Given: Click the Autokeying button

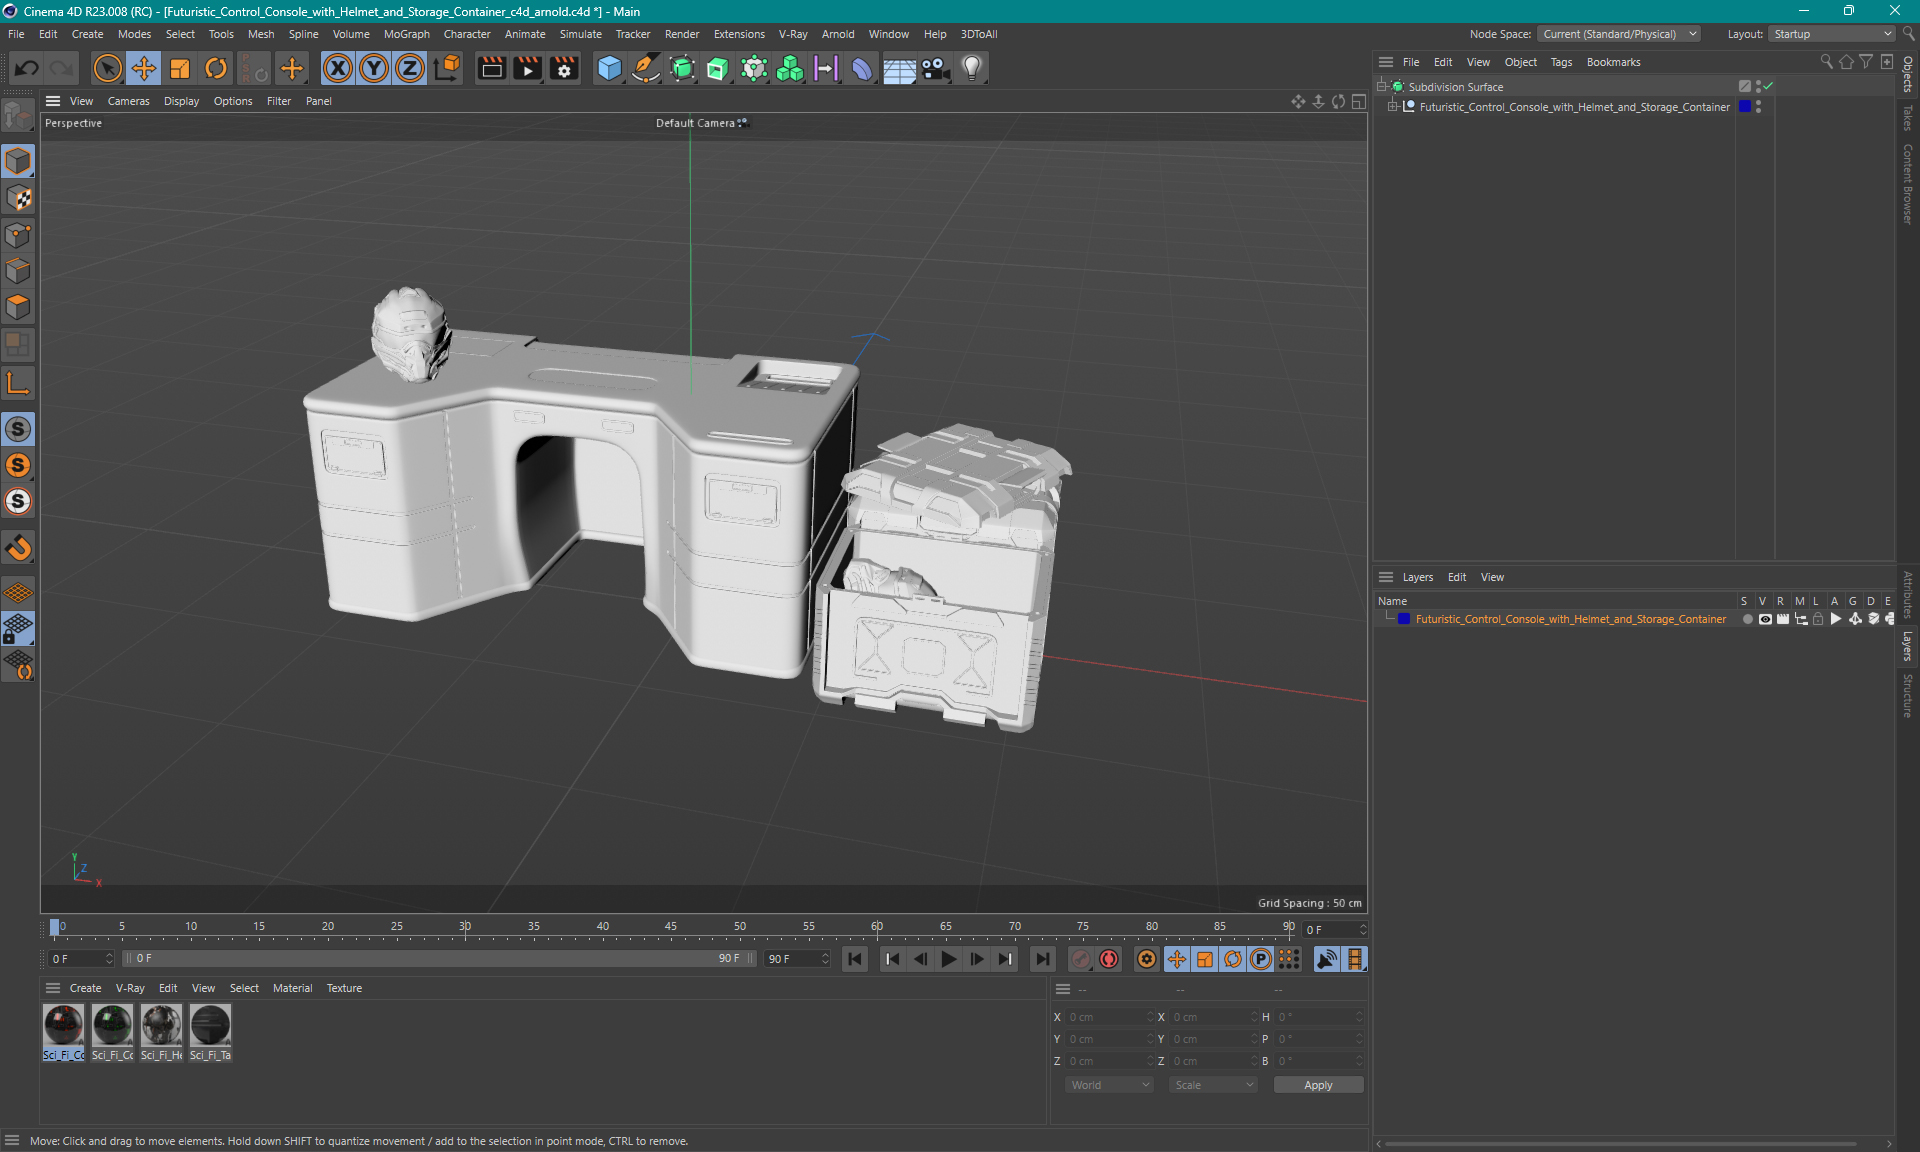Looking at the screenshot, I should click(x=1109, y=959).
